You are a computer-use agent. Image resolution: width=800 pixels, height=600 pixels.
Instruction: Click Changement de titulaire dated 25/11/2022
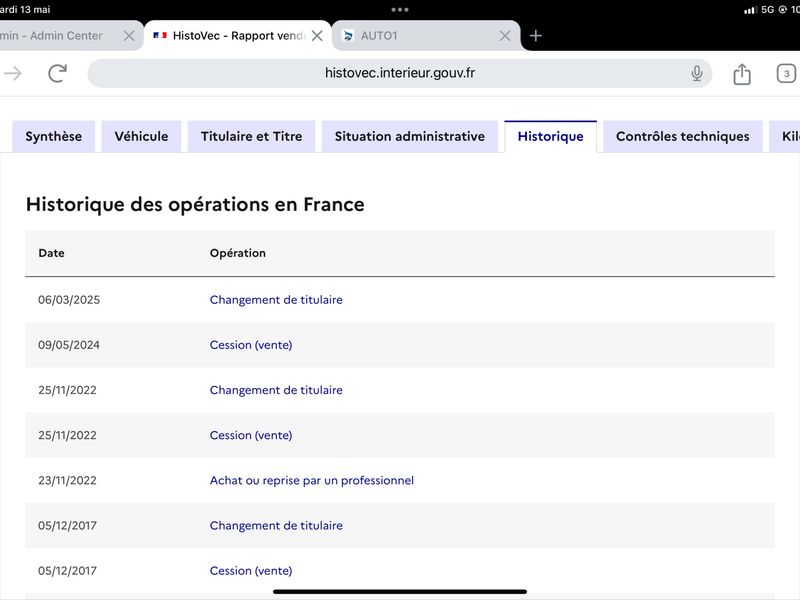tap(276, 390)
